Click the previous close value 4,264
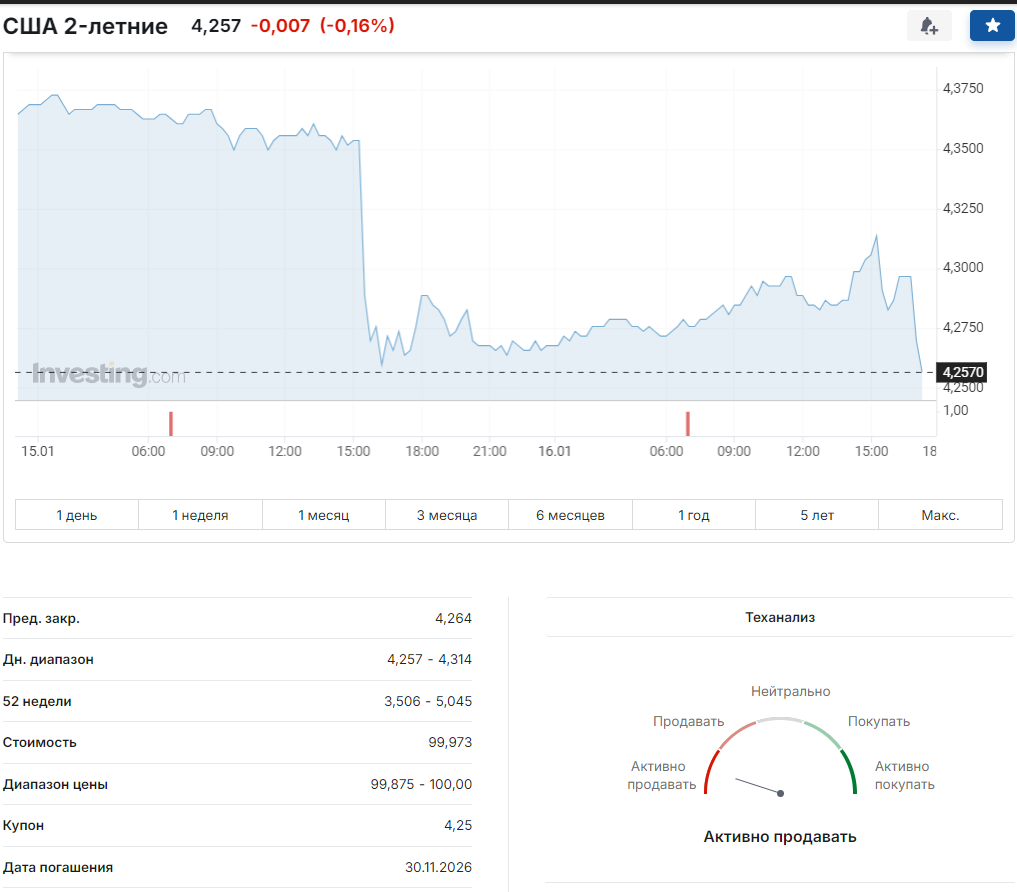Screen dimensions: 1017x892 (453, 618)
